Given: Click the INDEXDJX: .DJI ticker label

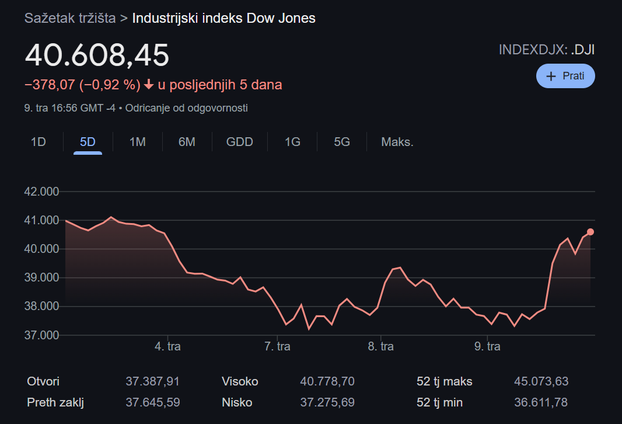Looking at the screenshot, I should [547, 50].
